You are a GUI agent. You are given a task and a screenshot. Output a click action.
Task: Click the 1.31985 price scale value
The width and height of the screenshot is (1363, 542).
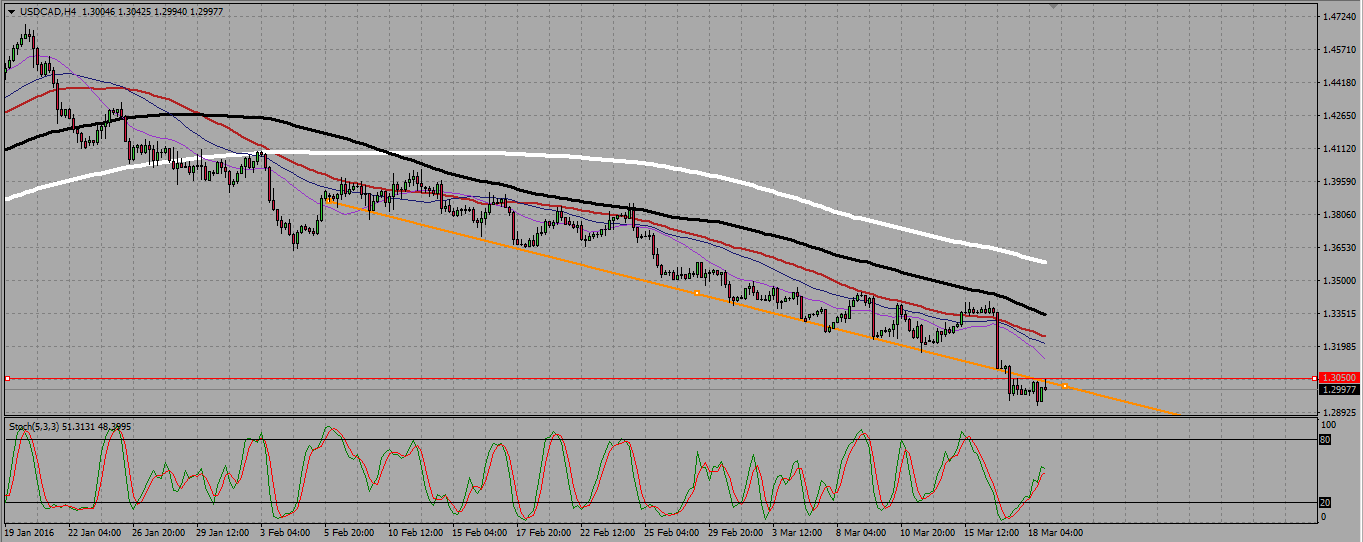1339,347
